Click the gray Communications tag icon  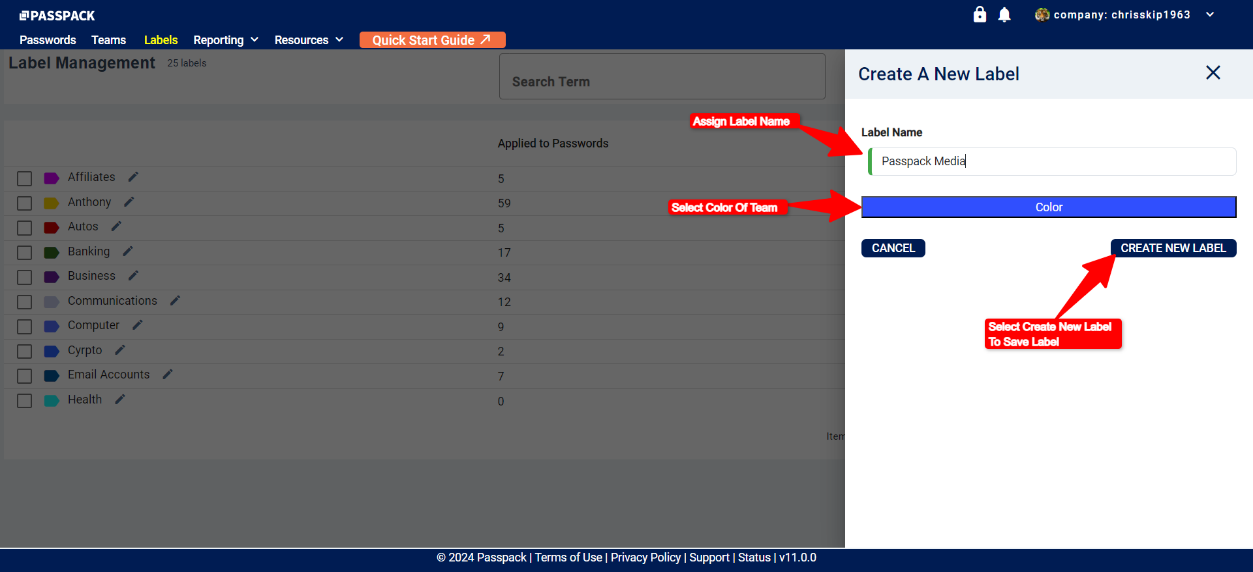click(52, 302)
